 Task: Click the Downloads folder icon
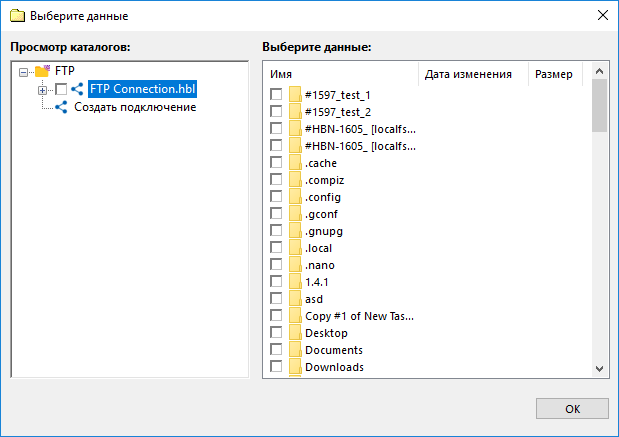tap(295, 366)
